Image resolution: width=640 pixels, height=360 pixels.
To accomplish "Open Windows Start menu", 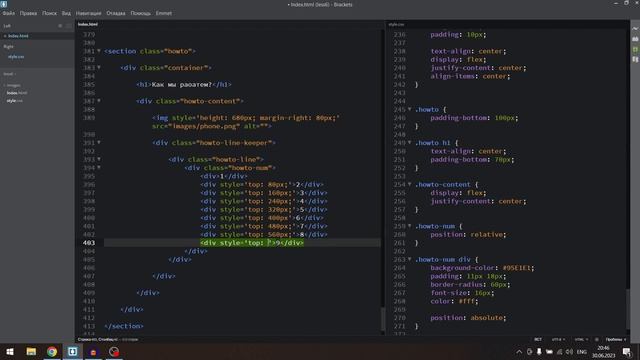I will pos(10,351).
